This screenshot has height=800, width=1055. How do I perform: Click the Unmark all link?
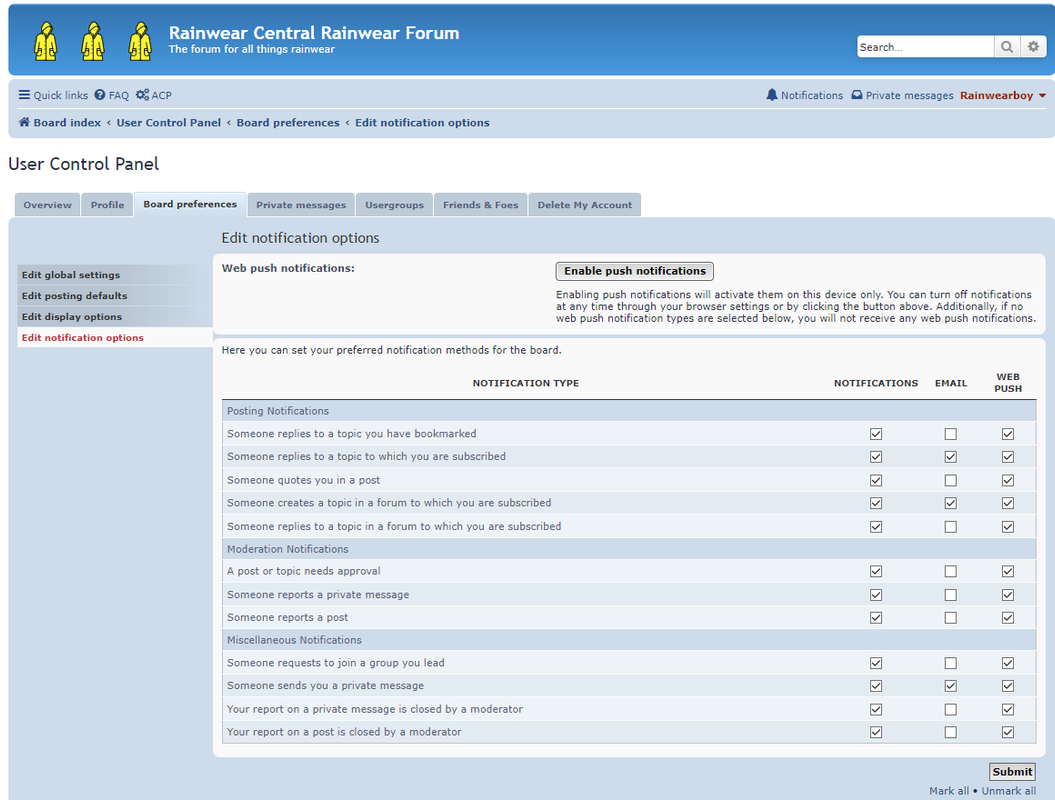(1009, 791)
